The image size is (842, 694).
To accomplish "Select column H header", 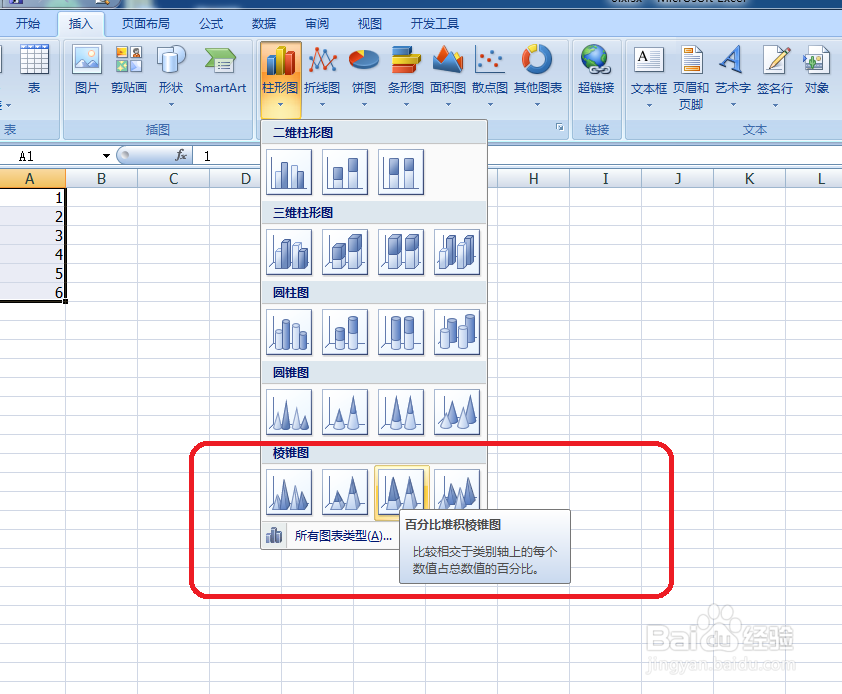I will click(533, 179).
